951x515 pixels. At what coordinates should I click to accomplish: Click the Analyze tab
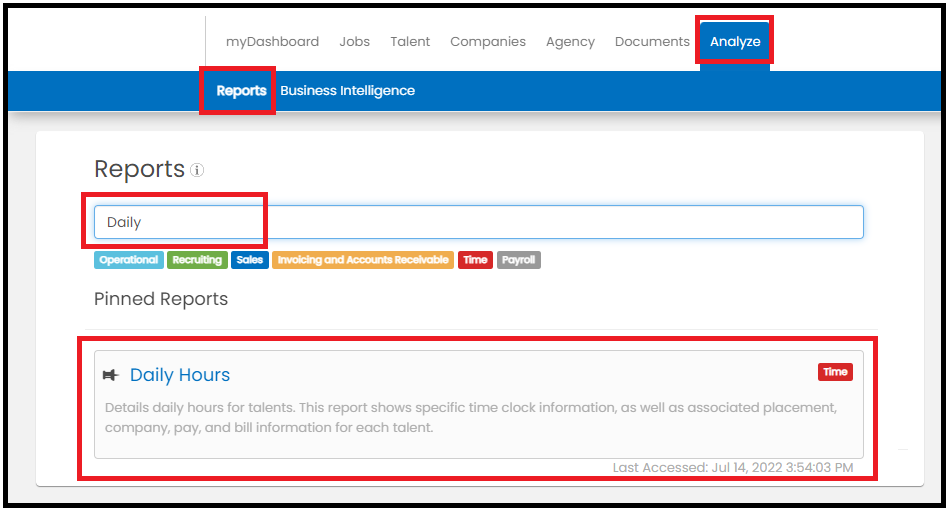(x=735, y=42)
